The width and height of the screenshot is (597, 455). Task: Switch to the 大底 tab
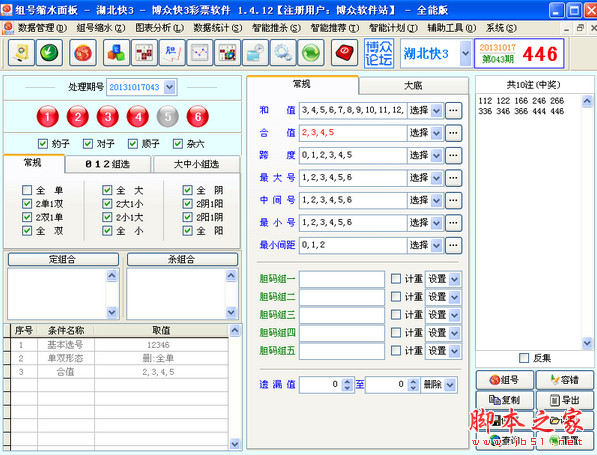point(413,86)
